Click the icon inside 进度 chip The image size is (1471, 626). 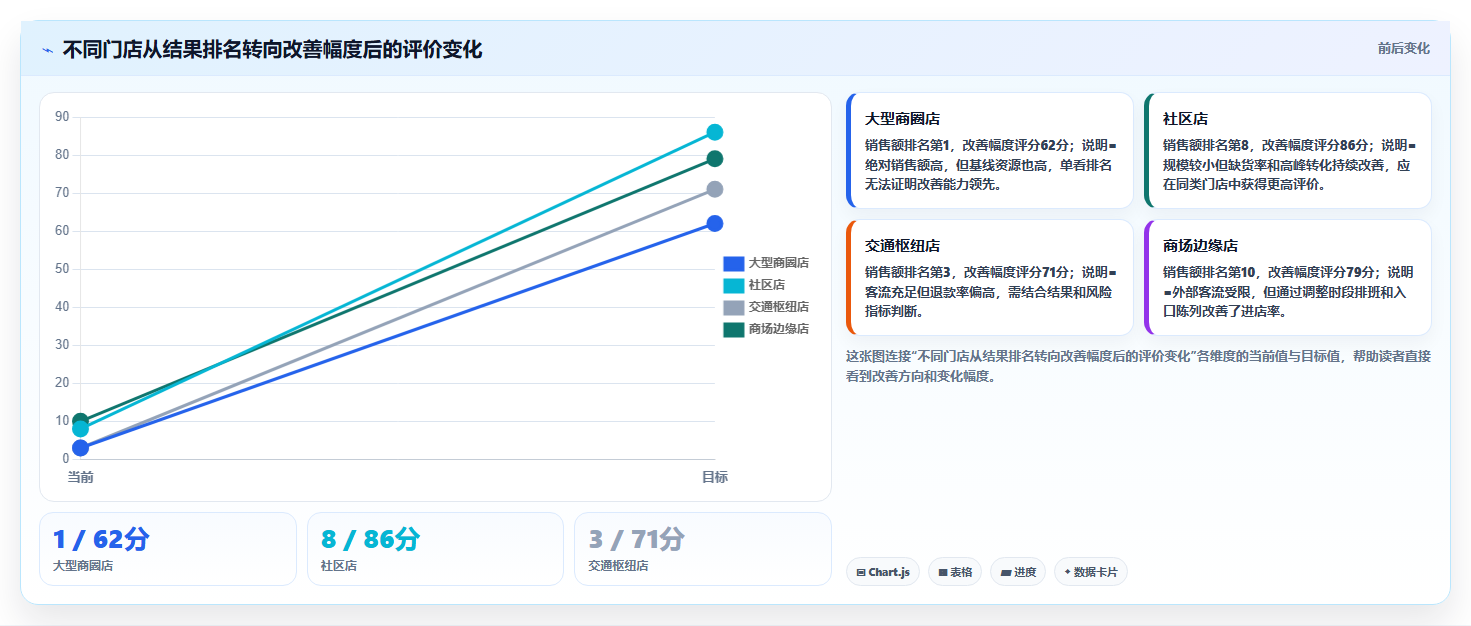point(1006,573)
